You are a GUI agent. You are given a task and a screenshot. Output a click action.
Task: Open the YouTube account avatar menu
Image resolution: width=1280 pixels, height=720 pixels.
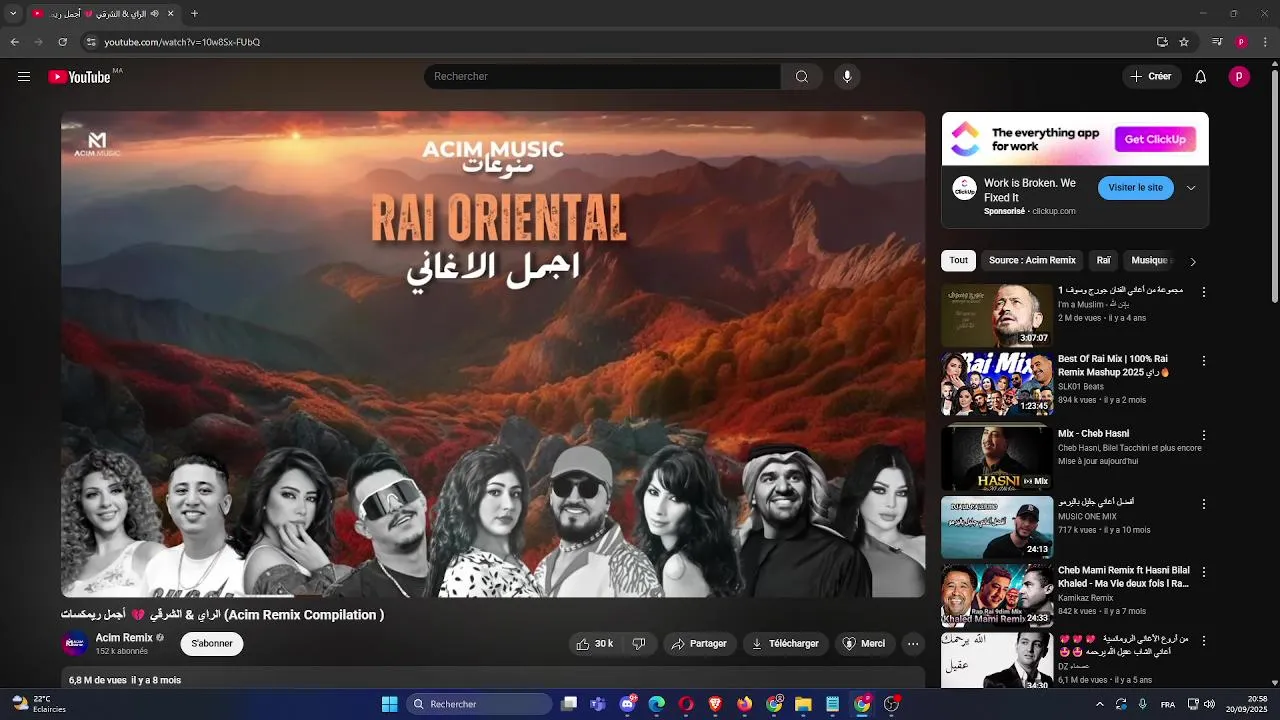click(x=1239, y=77)
